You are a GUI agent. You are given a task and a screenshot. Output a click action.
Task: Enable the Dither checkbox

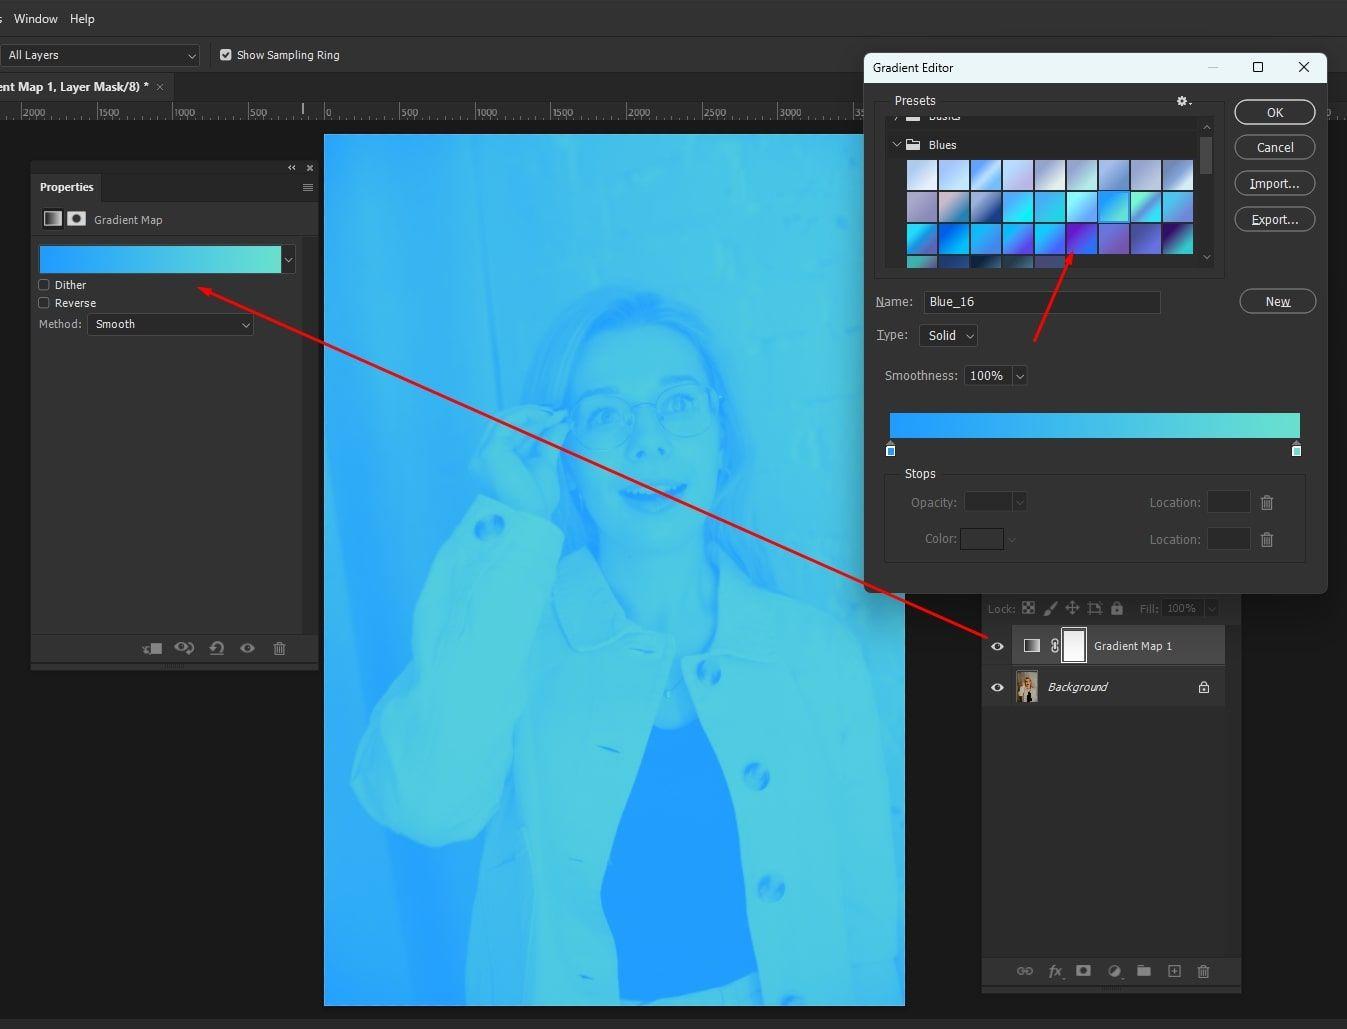pos(44,285)
